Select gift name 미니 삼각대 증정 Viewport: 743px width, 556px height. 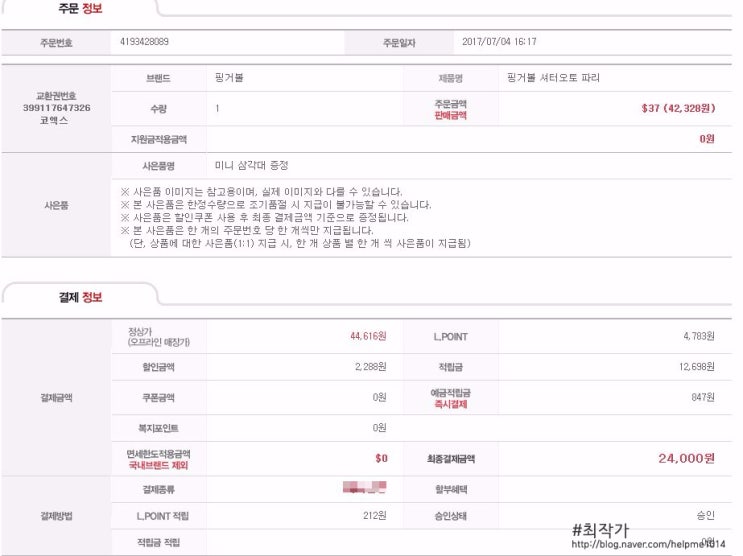tap(252, 165)
